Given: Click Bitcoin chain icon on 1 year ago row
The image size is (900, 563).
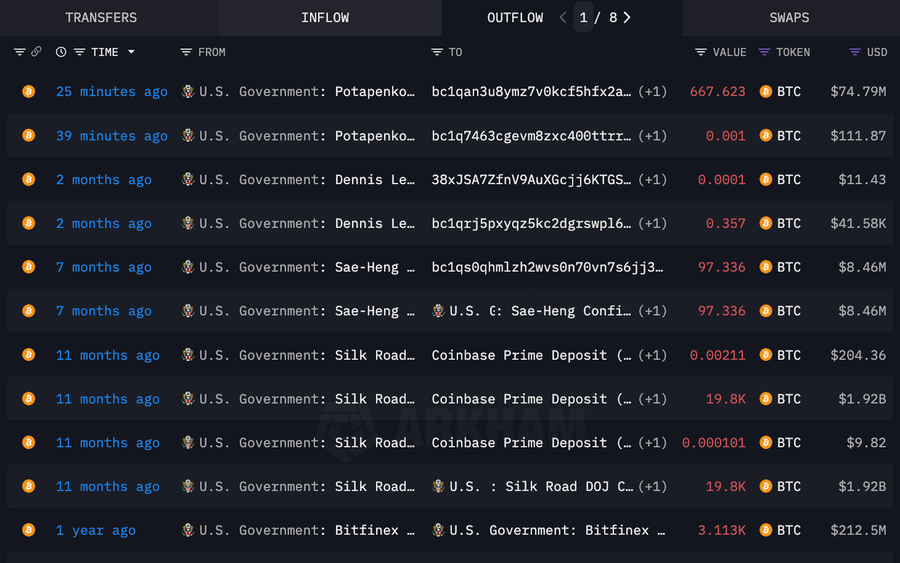Looking at the screenshot, I should (x=28, y=530).
